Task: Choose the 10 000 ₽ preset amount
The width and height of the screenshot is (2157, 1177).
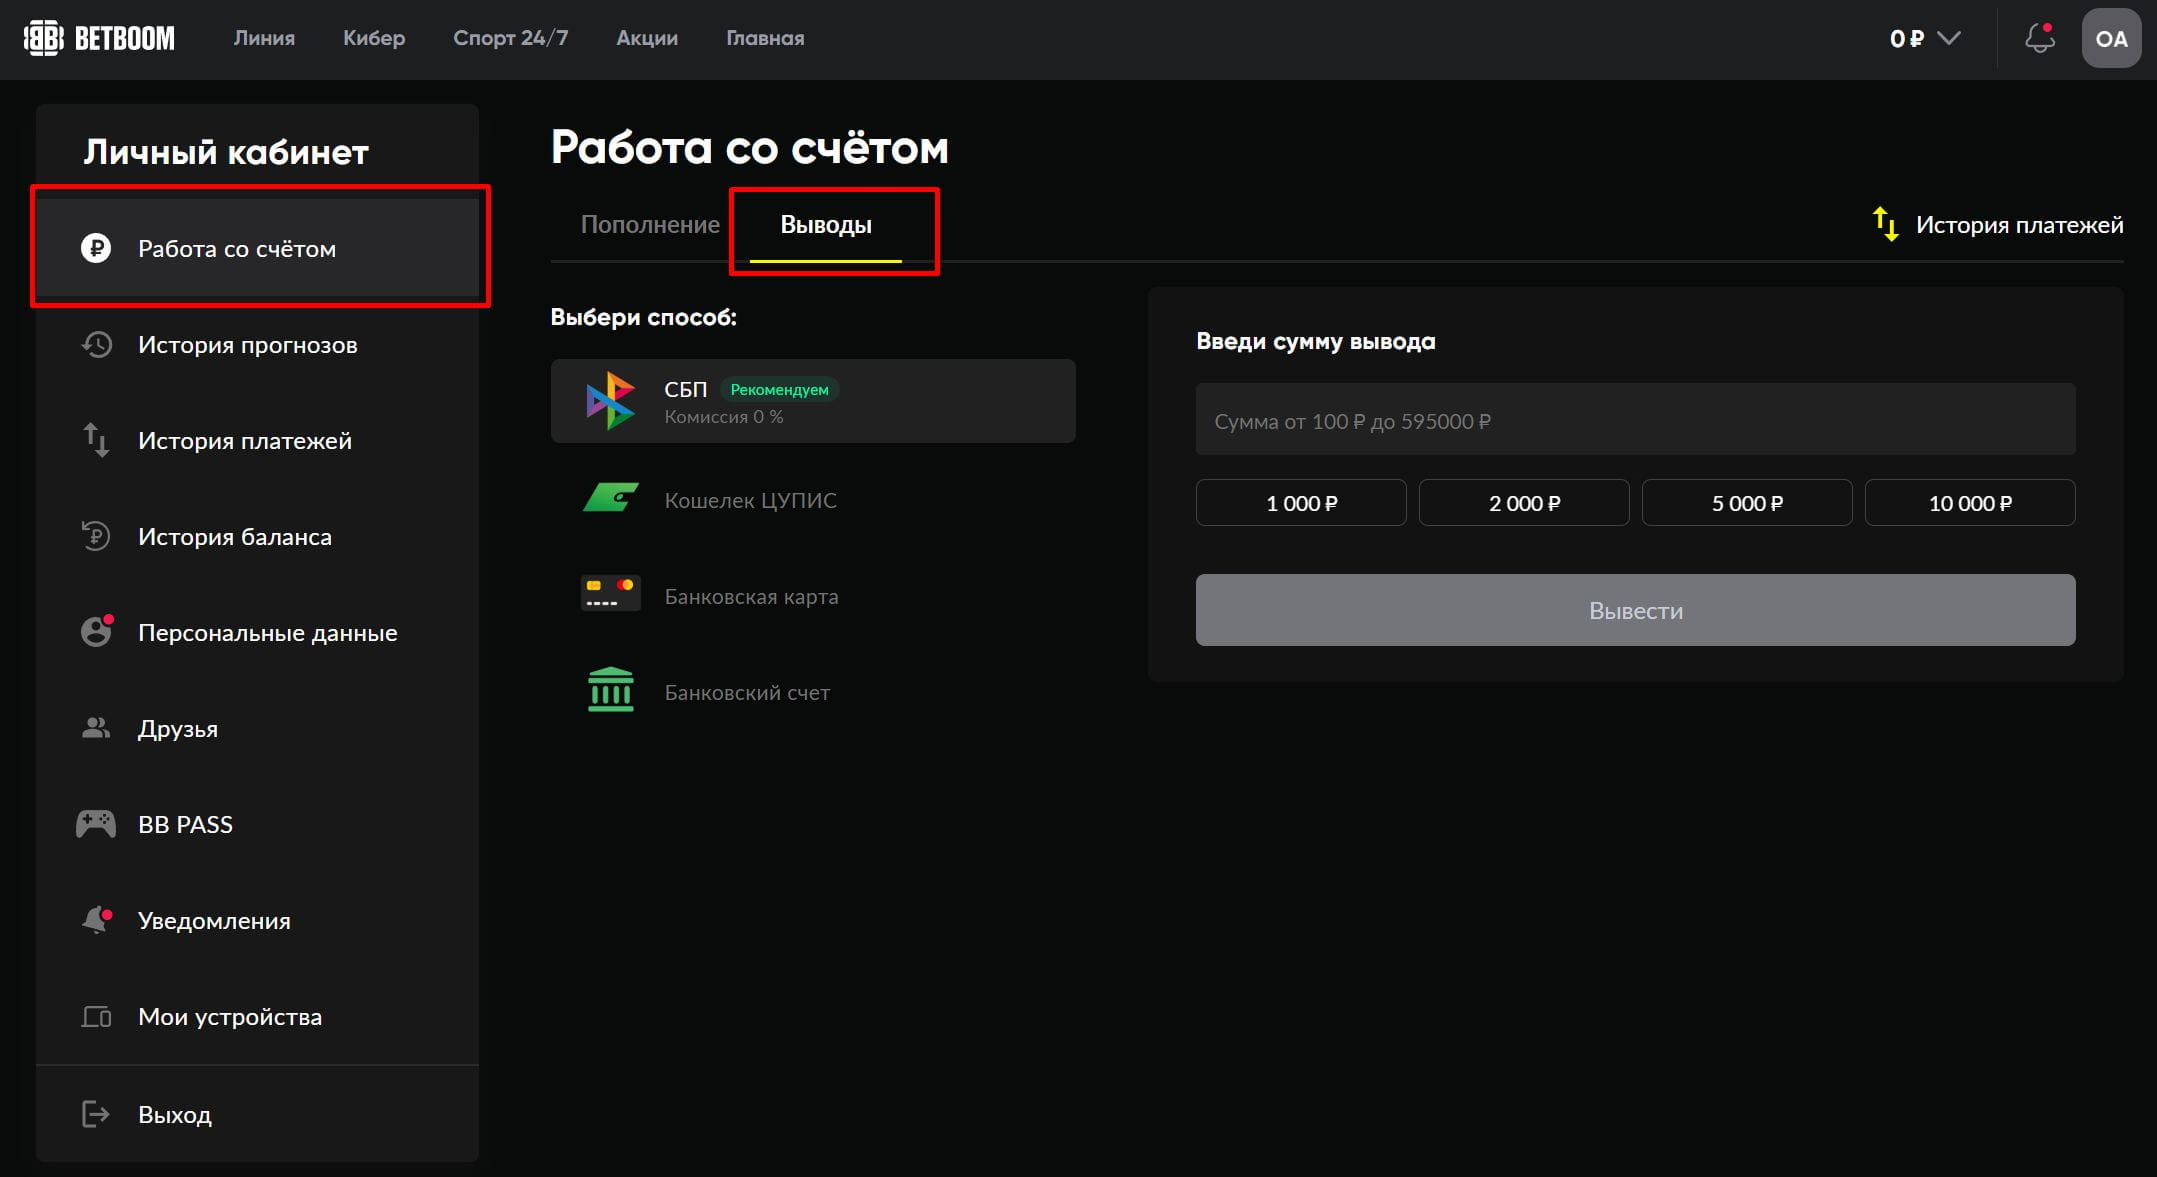Action: tap(1970, 503)
